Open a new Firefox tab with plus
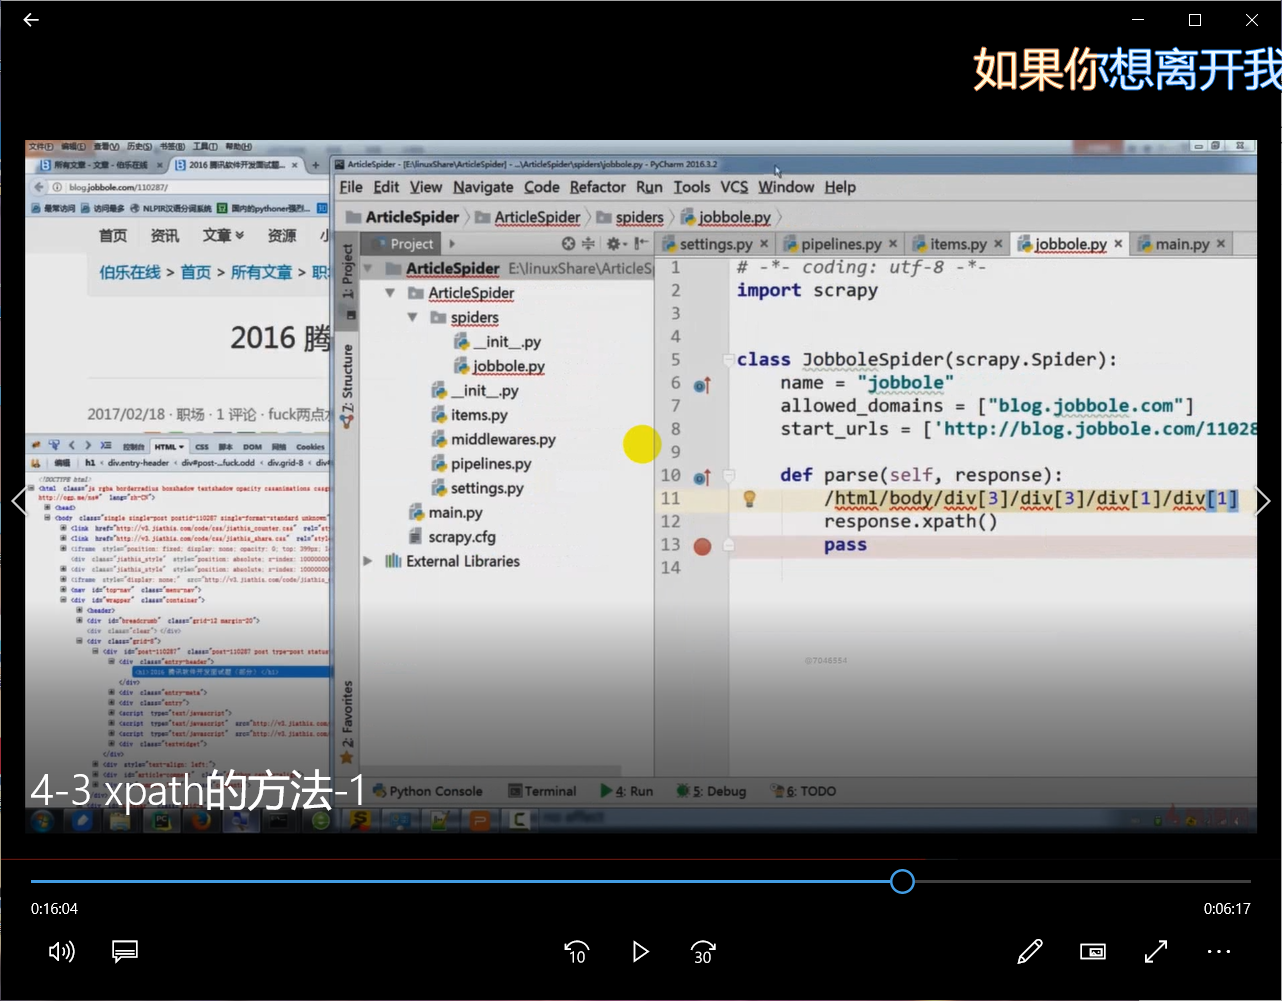 (315, 165)
